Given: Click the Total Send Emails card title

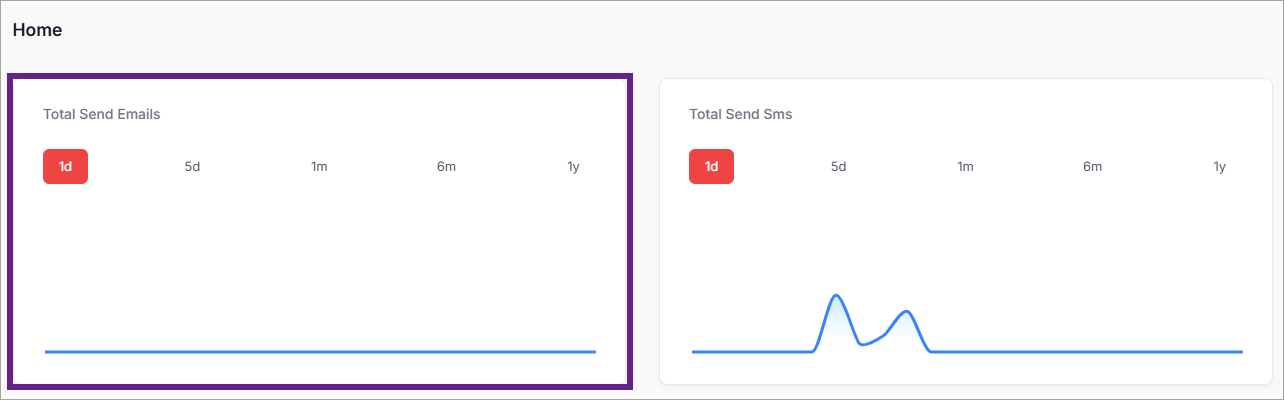Looking at the screenshot, I should point(102,114).
